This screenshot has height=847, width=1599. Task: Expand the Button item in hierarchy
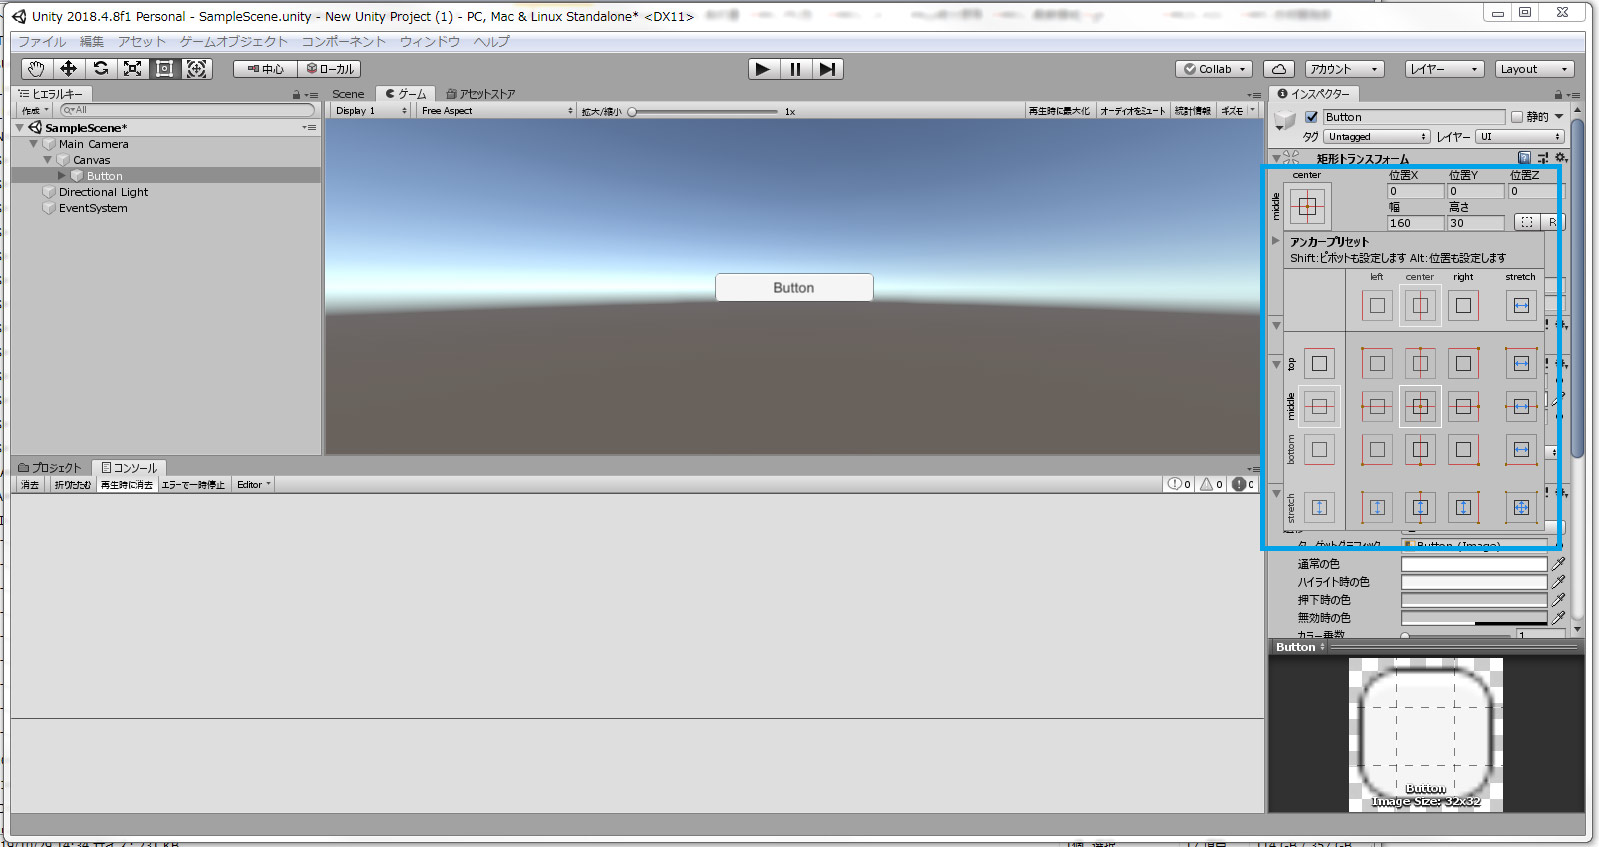click(62, 176)
